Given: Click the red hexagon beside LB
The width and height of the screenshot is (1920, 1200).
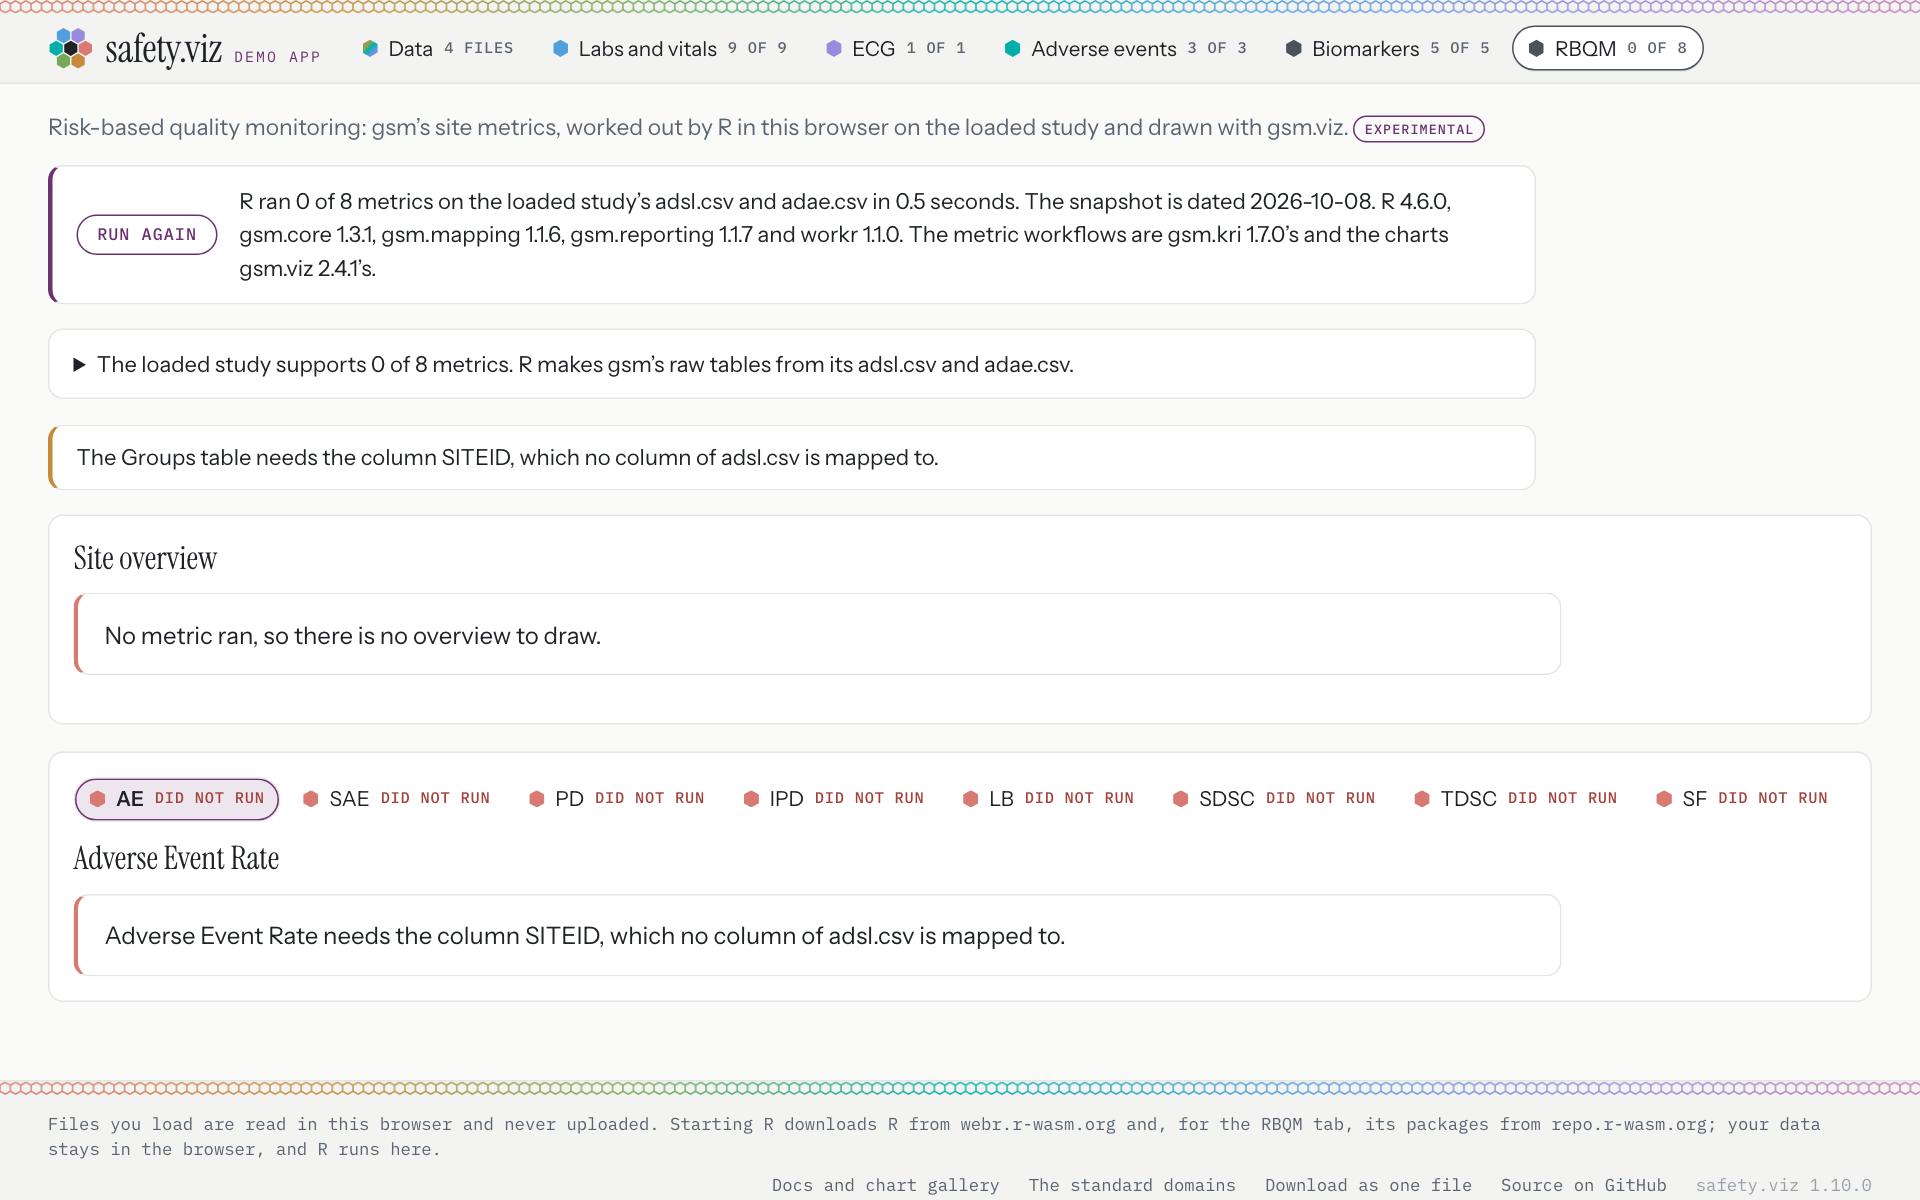Looking at the screenshot, I should coord(970,799).
